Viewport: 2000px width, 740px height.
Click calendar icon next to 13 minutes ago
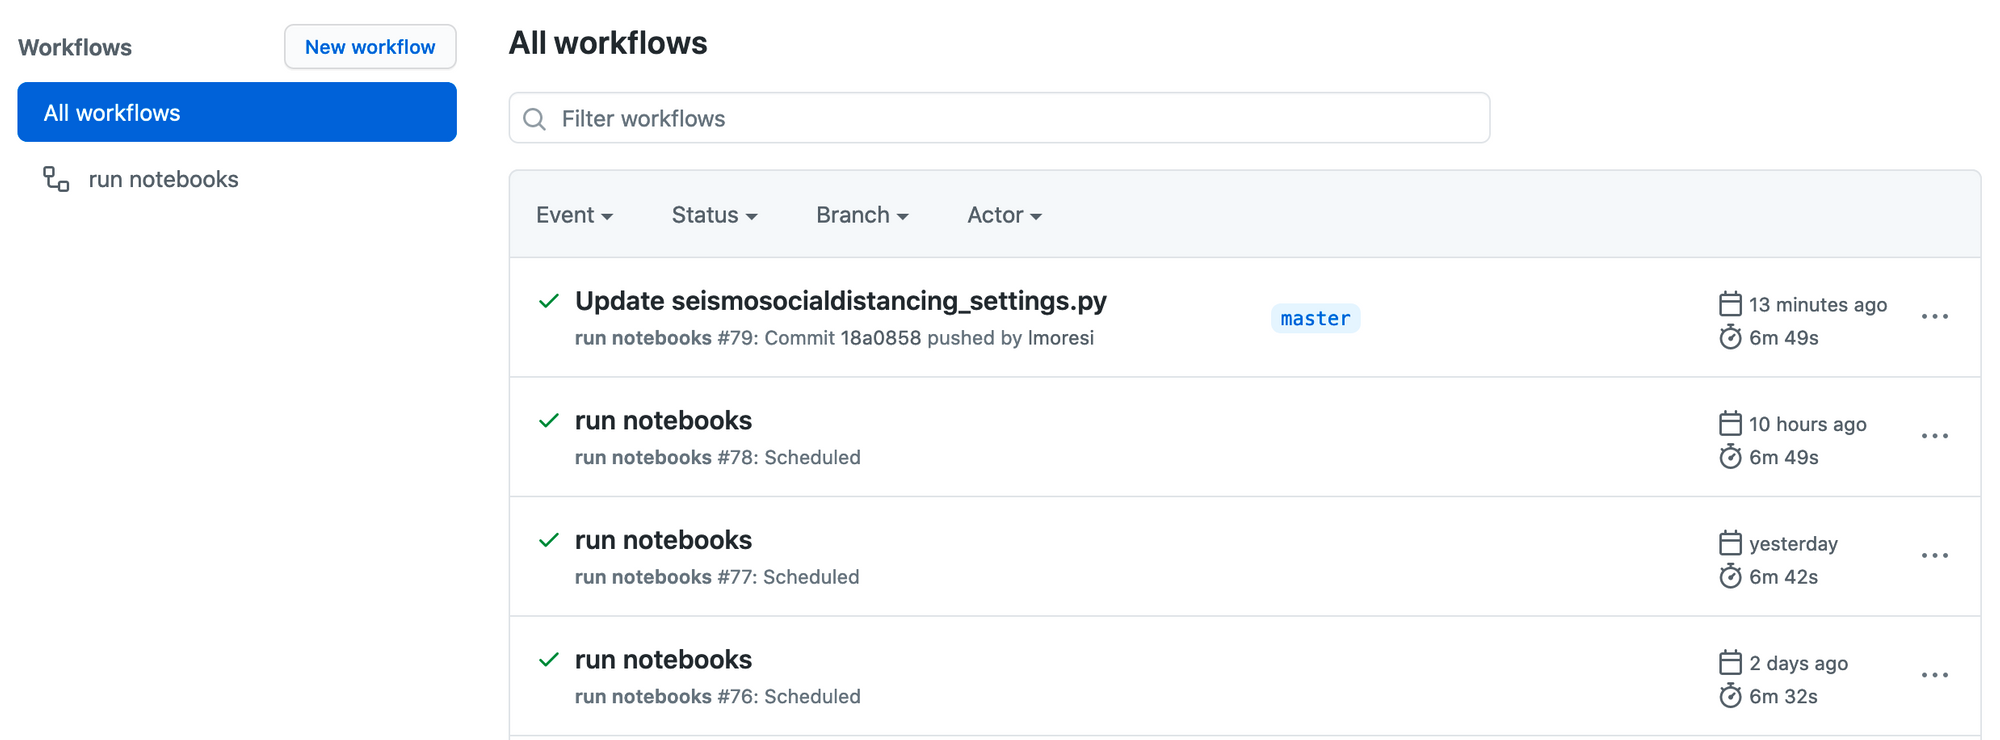point(1730,304)
